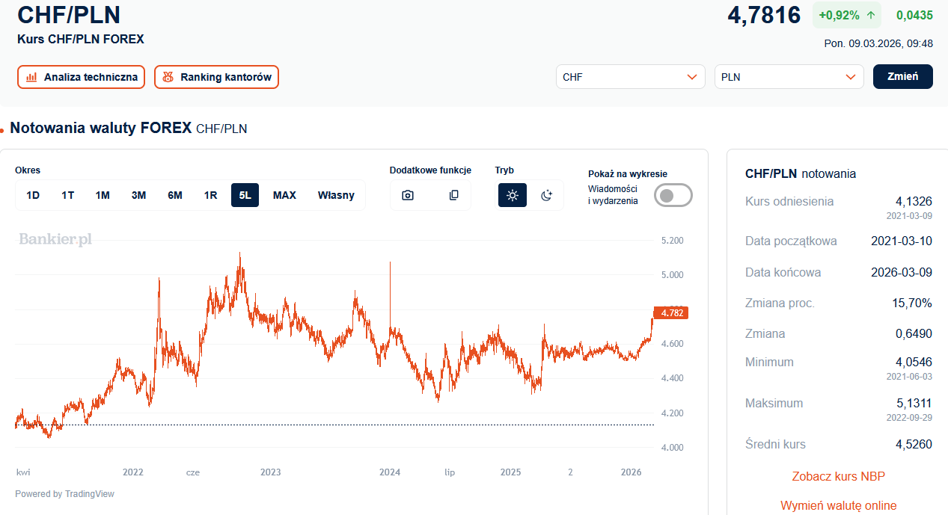Follow the Wymień walutę online link
The image size is (948, 515).
[839, 505]
